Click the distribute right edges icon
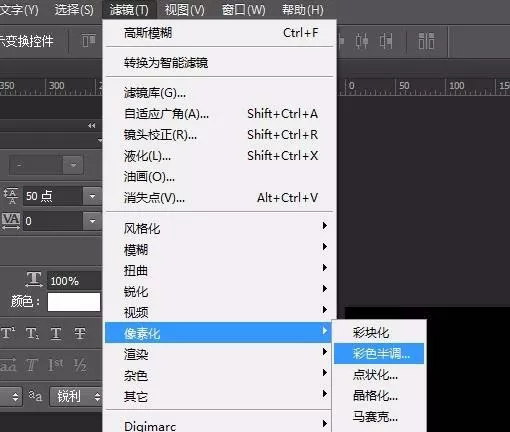The width and height of the screenshot is (510, 432). tap(386, 41)
